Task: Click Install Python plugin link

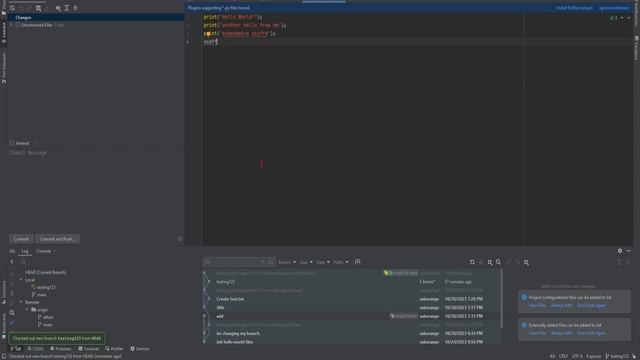Action: click(574, 8)
